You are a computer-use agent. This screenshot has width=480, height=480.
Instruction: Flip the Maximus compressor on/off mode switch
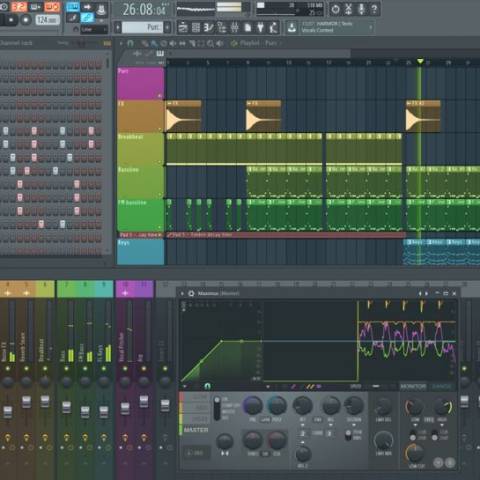tap(217, 408)
